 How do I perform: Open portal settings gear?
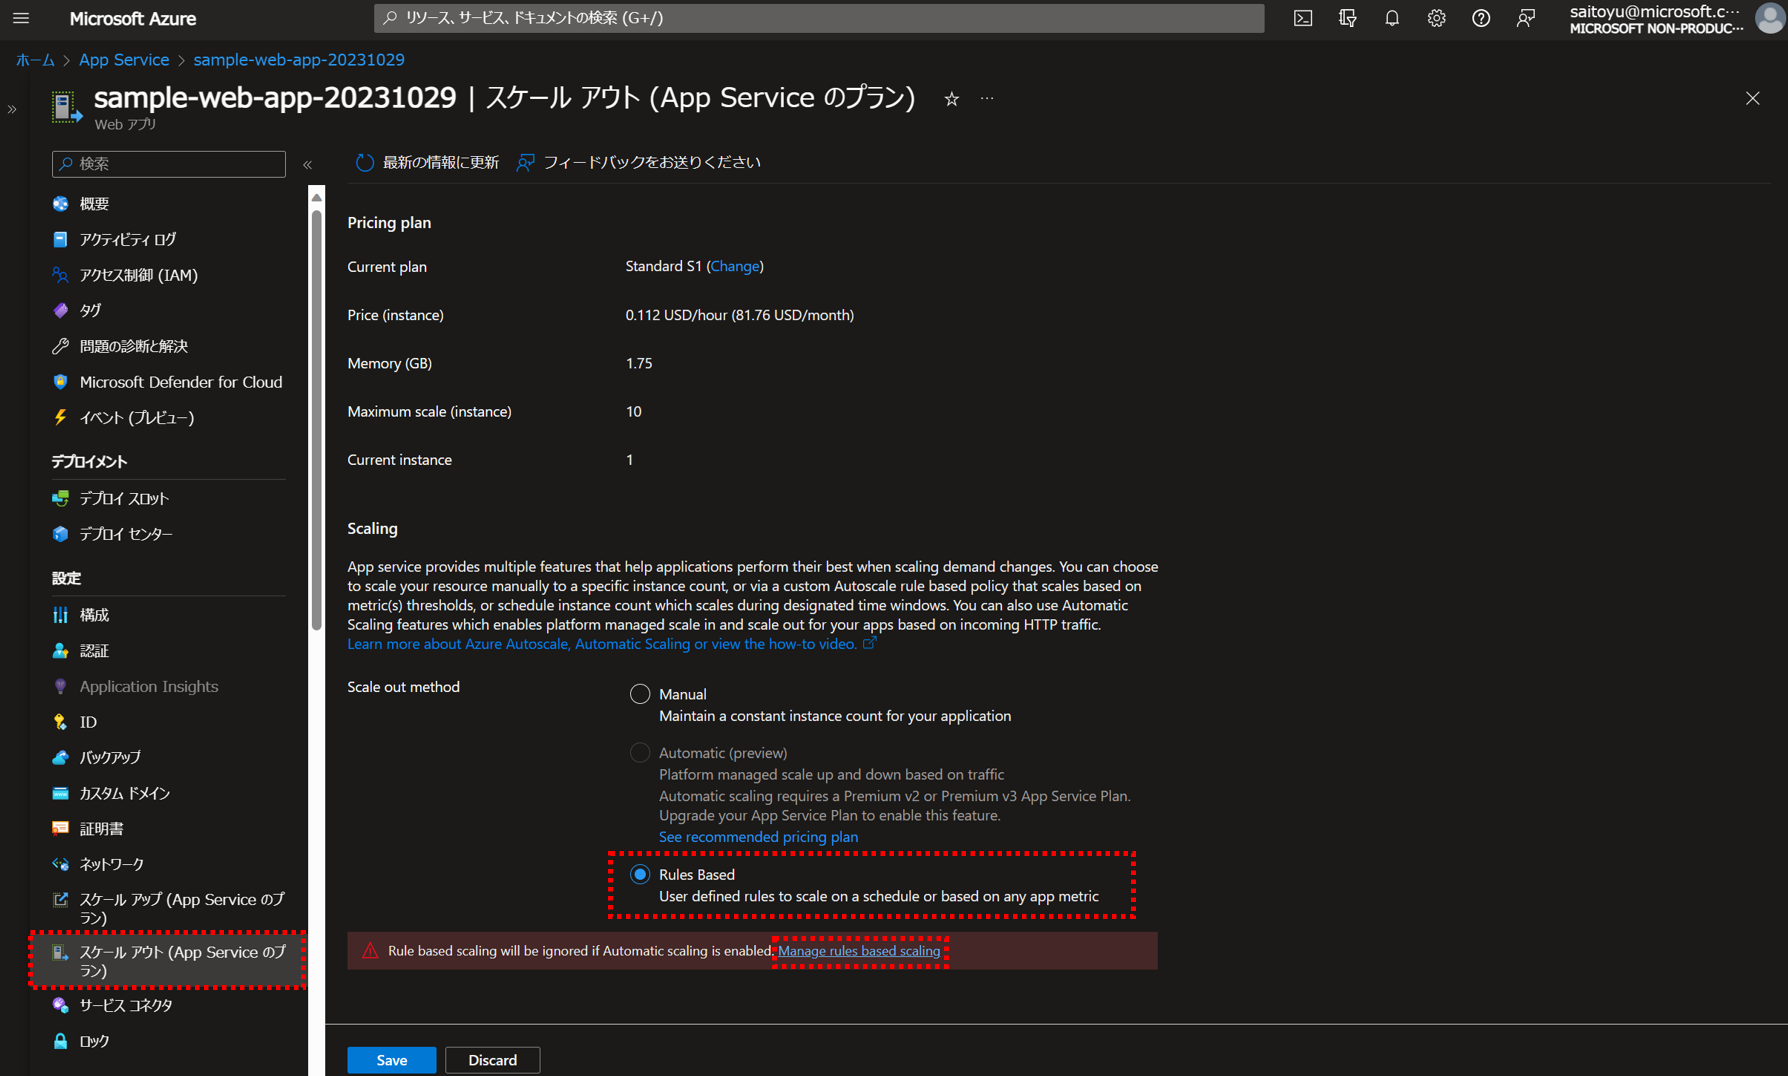(x=1436, y=18)
